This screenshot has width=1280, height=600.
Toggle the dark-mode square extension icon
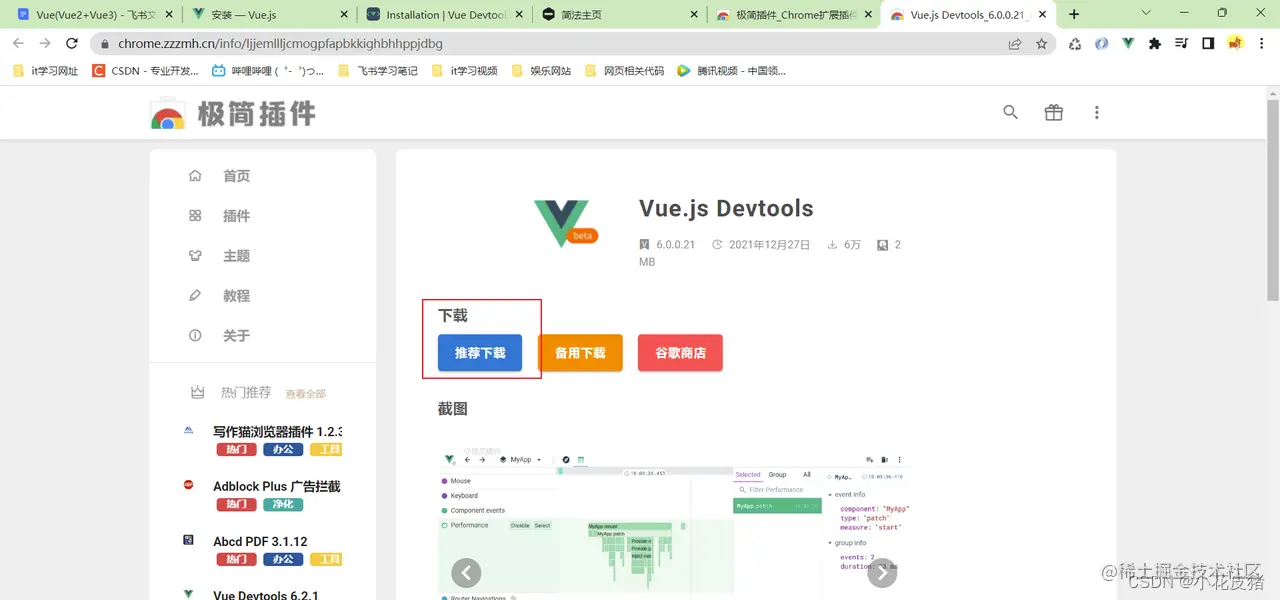(1207, 44)
